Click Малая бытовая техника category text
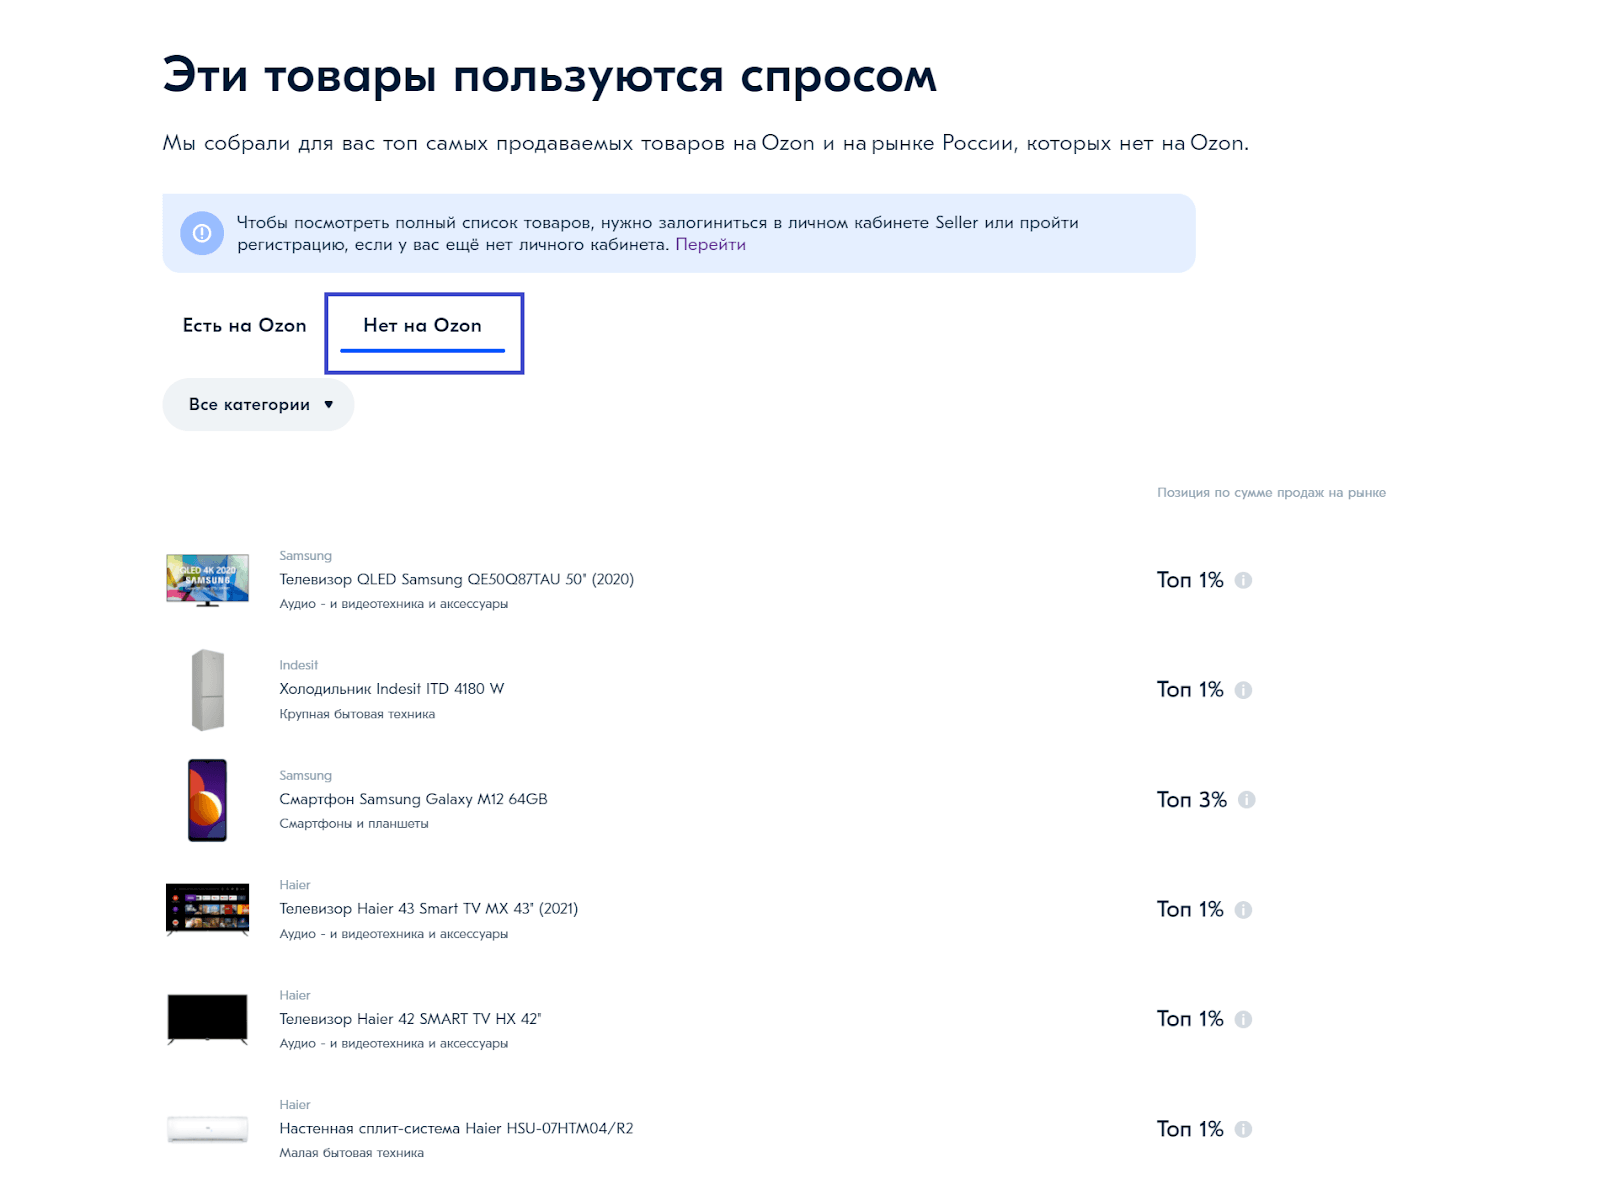This screenshot has width=1600, height=1179. point(351,1153)
